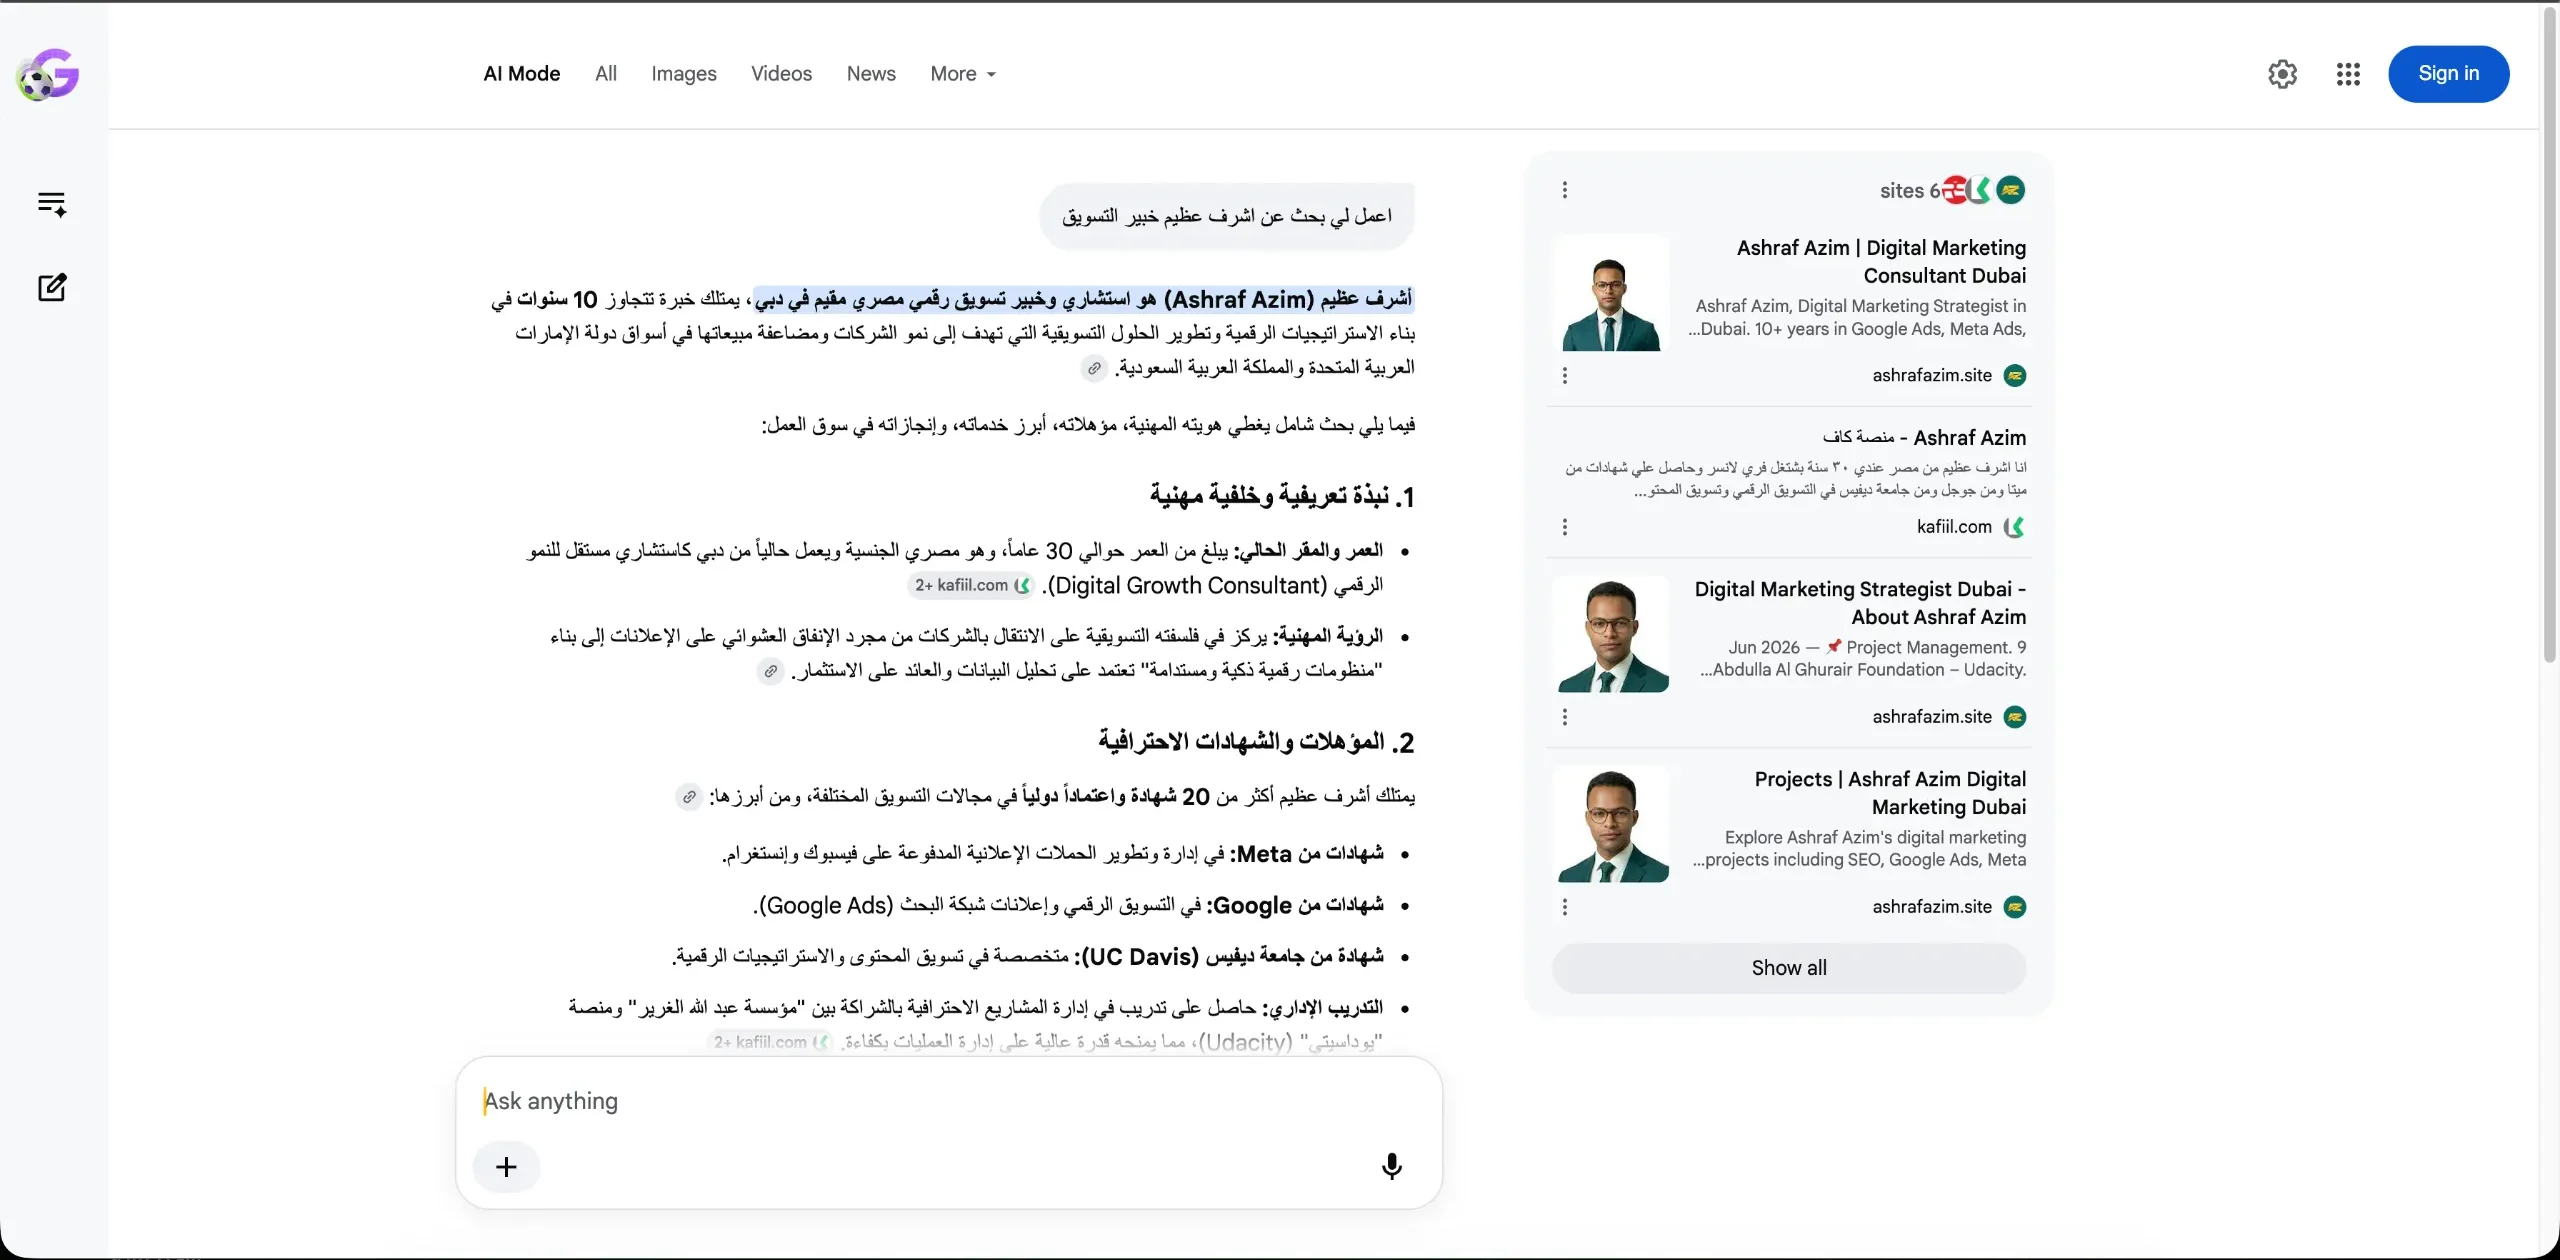The image size is (2560, 1260).
Task: Open quick settings gear icon
Action: pos(2282,74)
